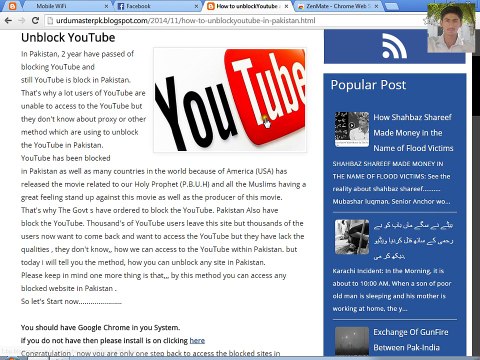This screenshot has height=360, width=480.
Task: Close the Facebook tab
Action: 196,6
